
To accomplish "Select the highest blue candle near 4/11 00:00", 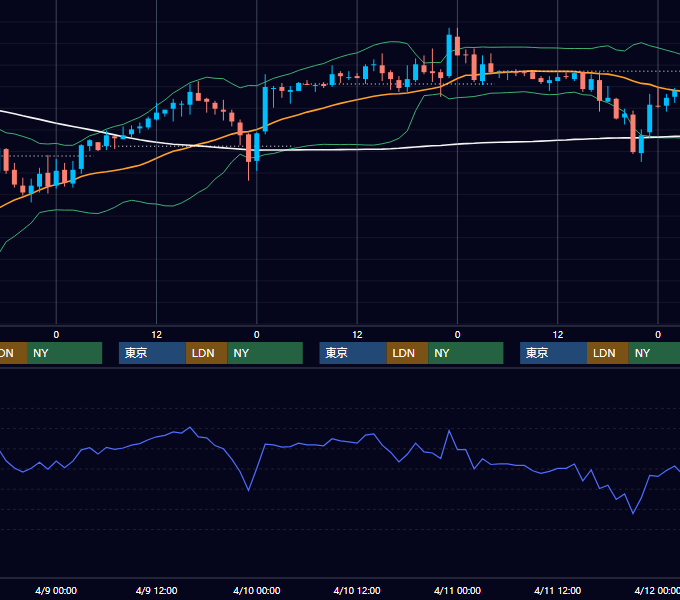I will [x=449, y=55].
